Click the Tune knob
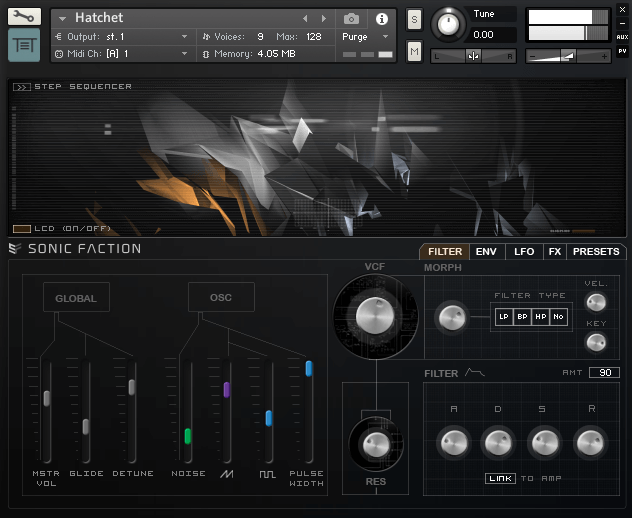The height and width of the screenshot is (518, 632). (448, 24)
